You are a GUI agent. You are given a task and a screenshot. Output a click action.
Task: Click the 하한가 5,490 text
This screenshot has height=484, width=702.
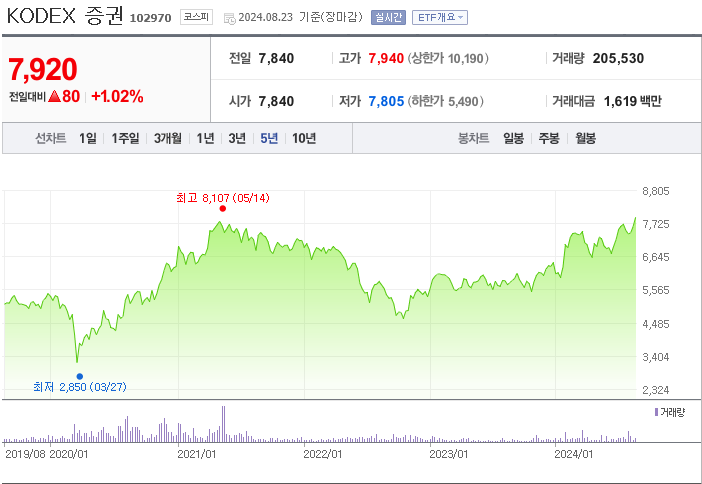pyautogui.click(x=445, y=101)
